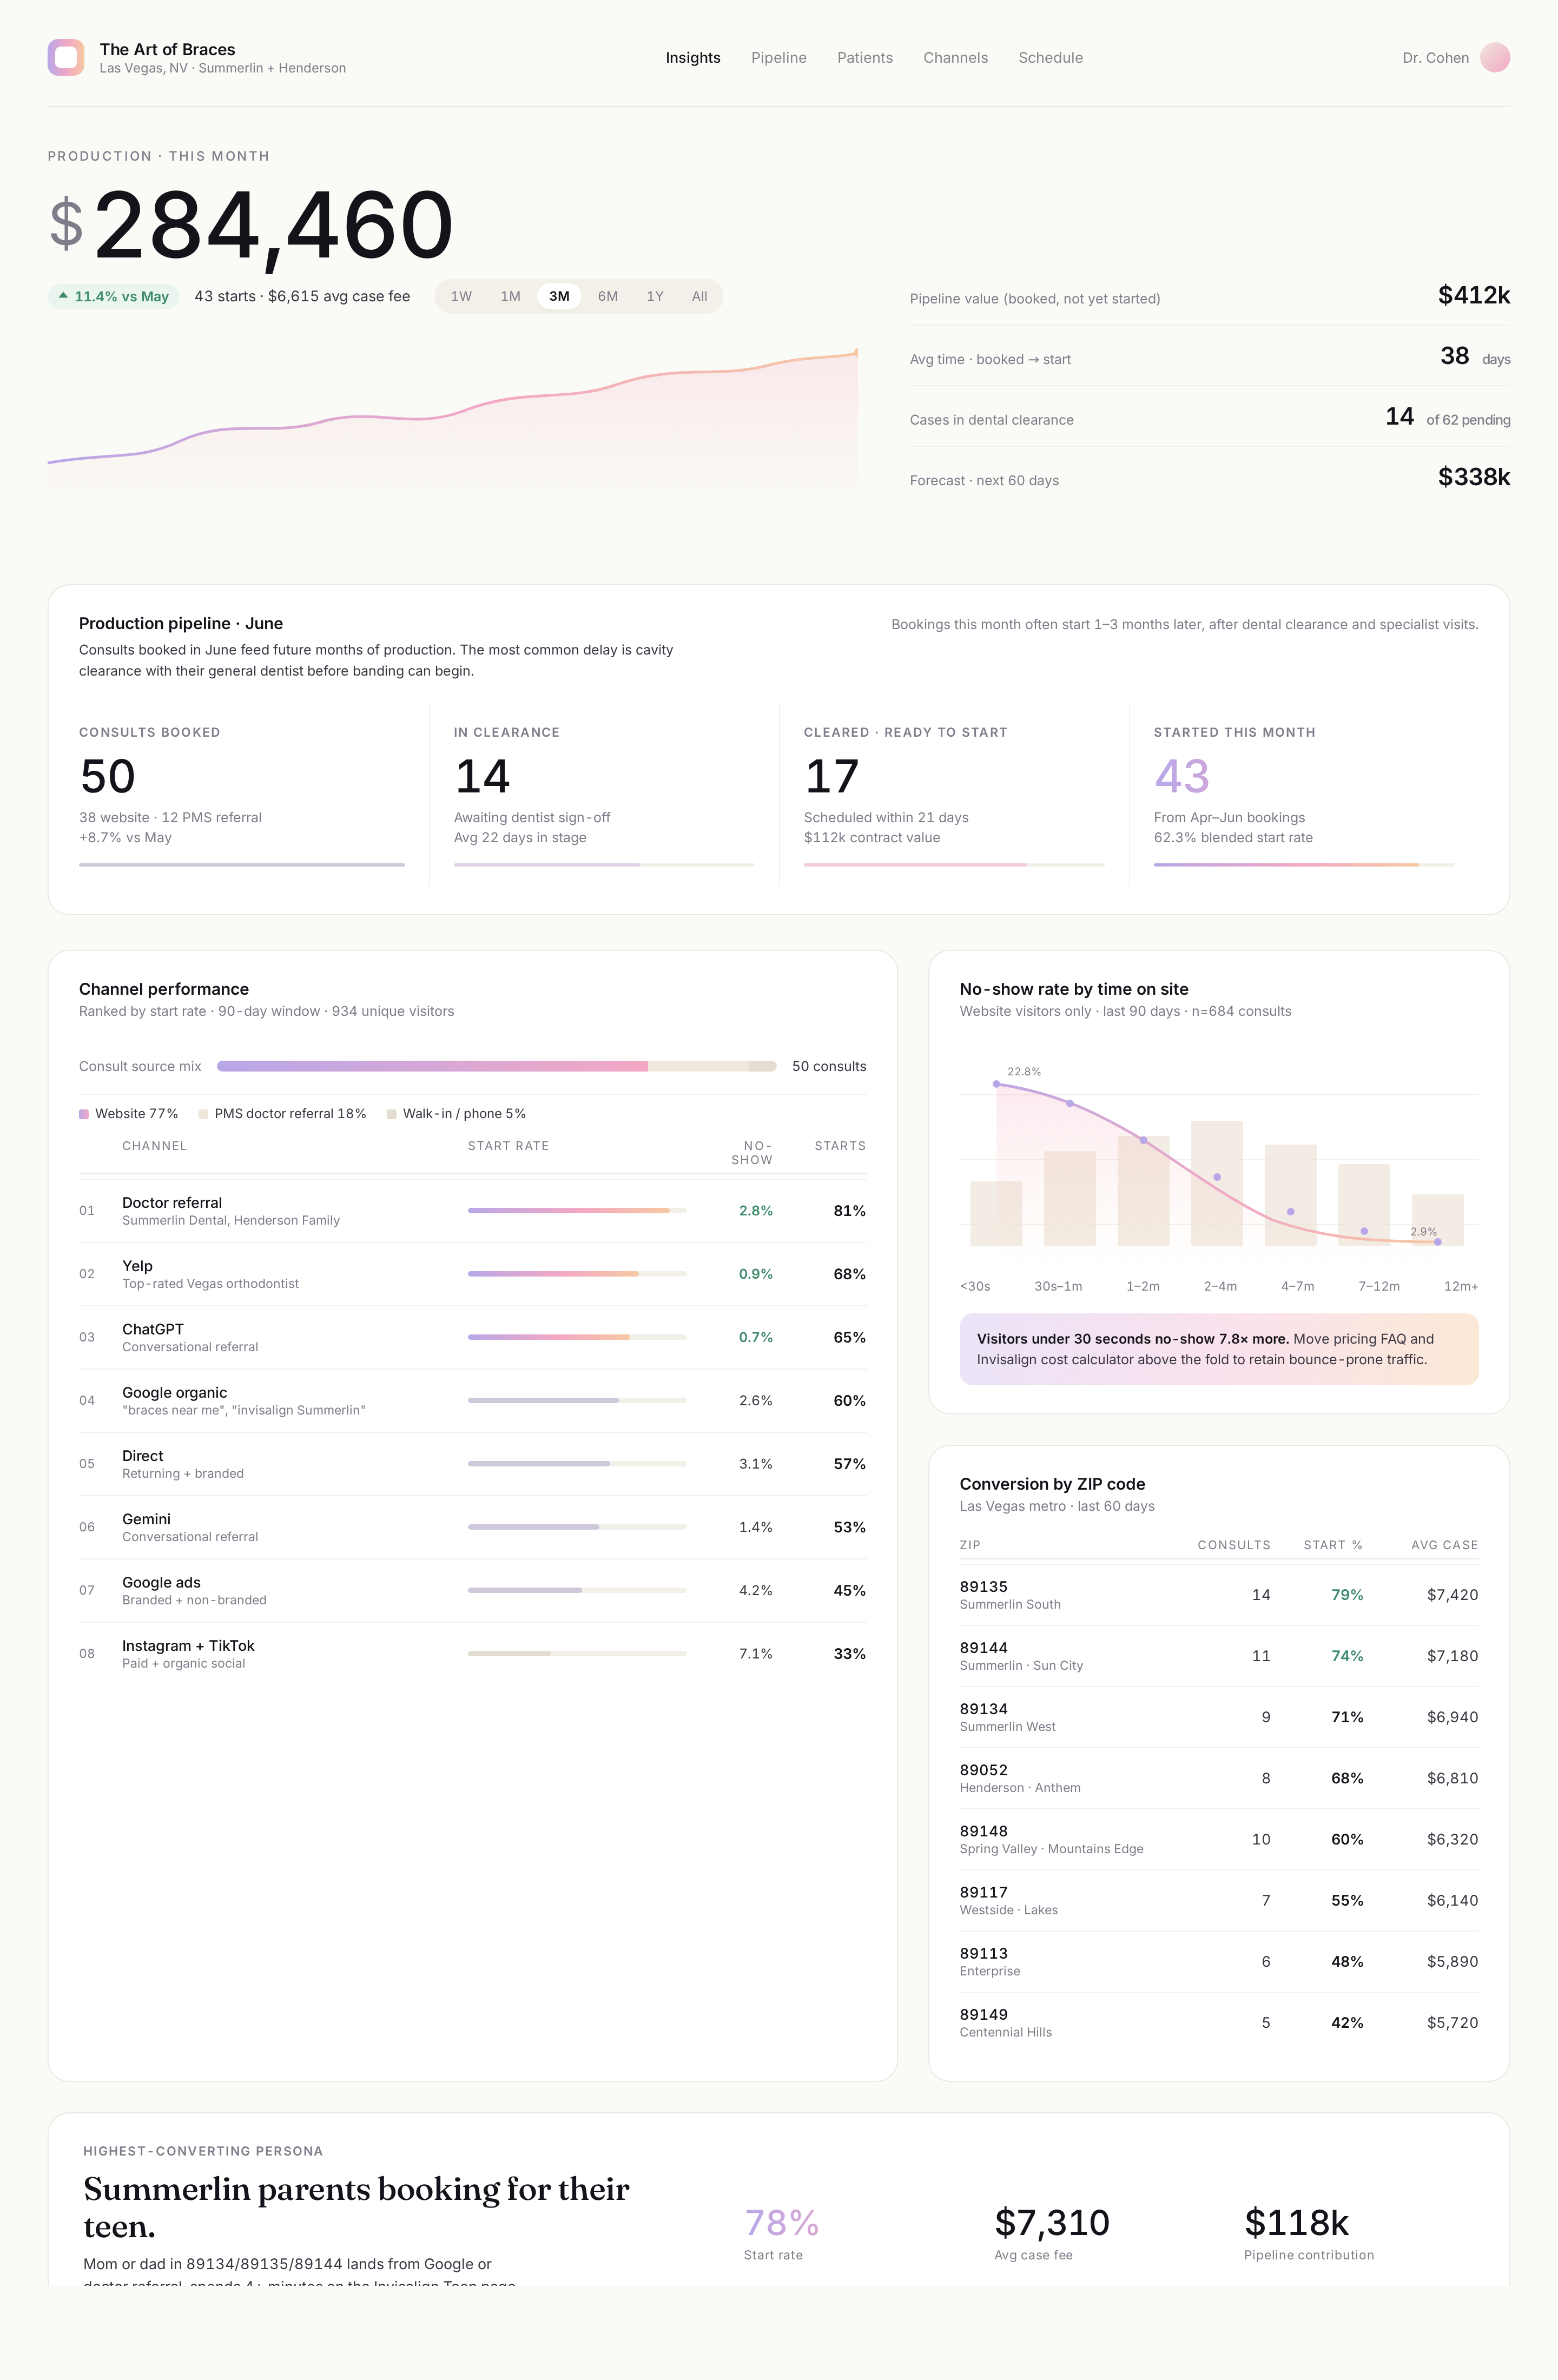Click the START % column header
This screenshot has width=1558, height=2380.
(x=1333, y=1545)
